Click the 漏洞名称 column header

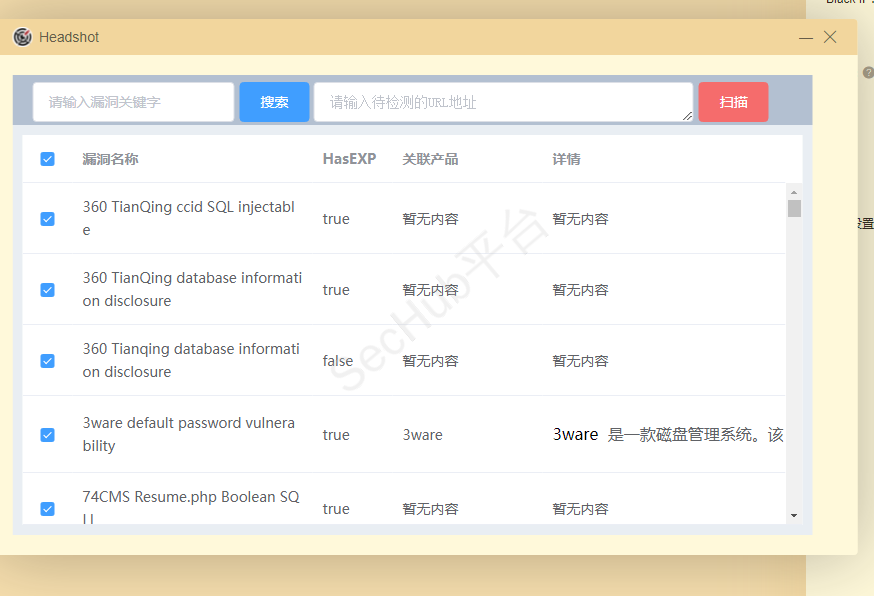click(x=110, y=159)
